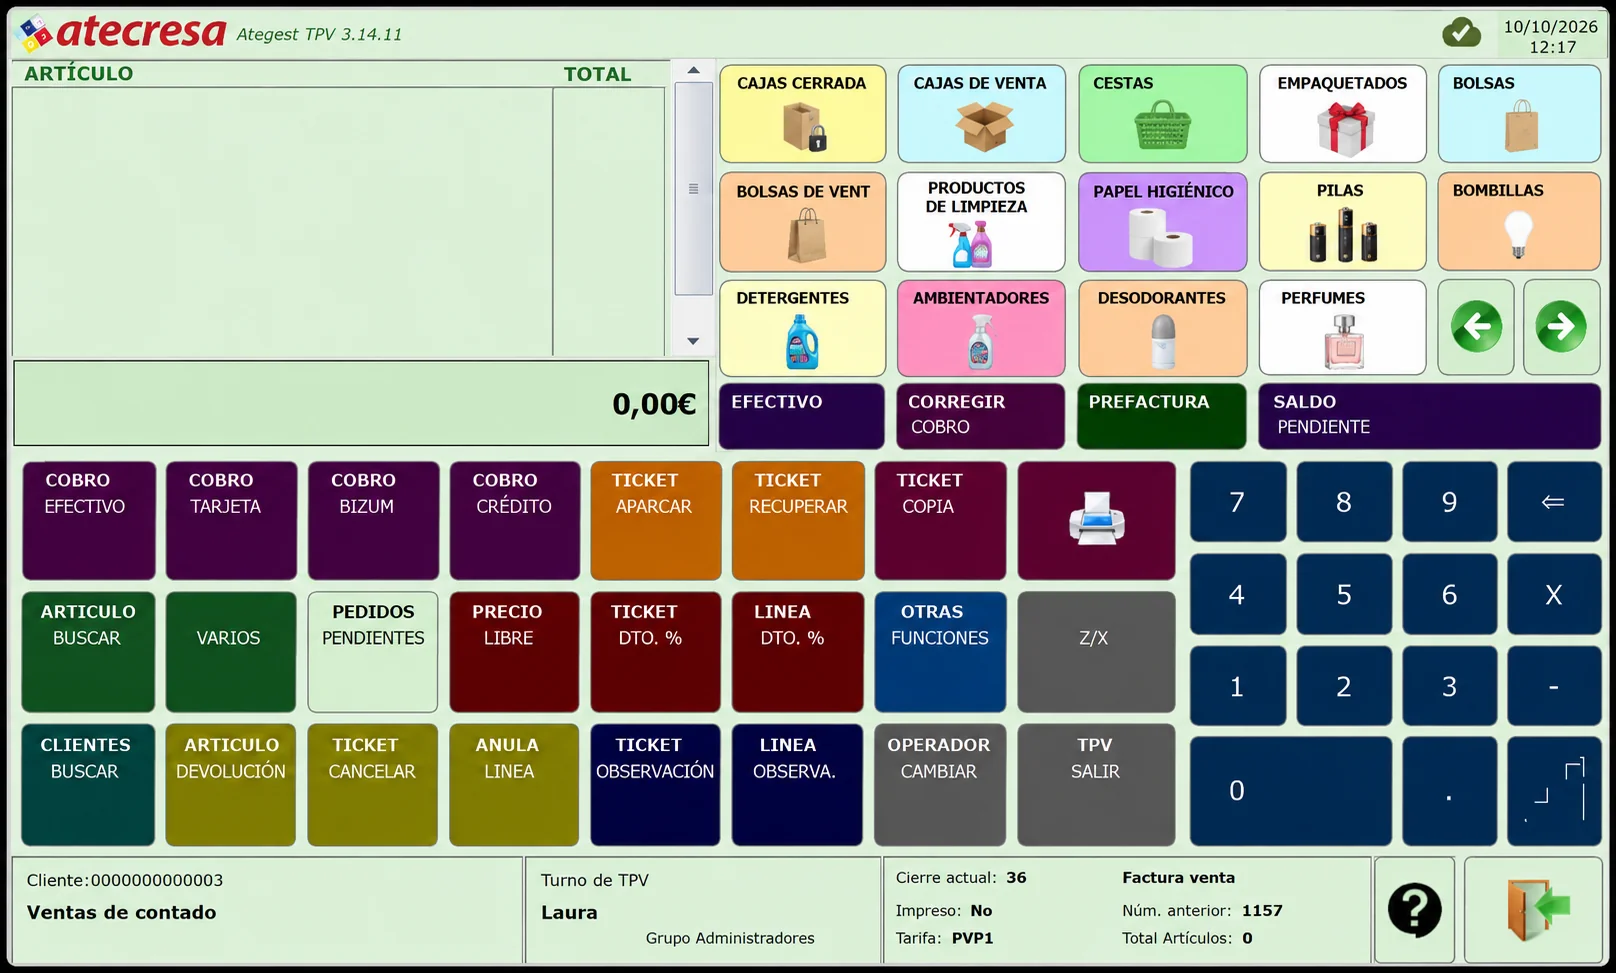
Task: Tap keypad digit 5
Action: click(1344, 595)
